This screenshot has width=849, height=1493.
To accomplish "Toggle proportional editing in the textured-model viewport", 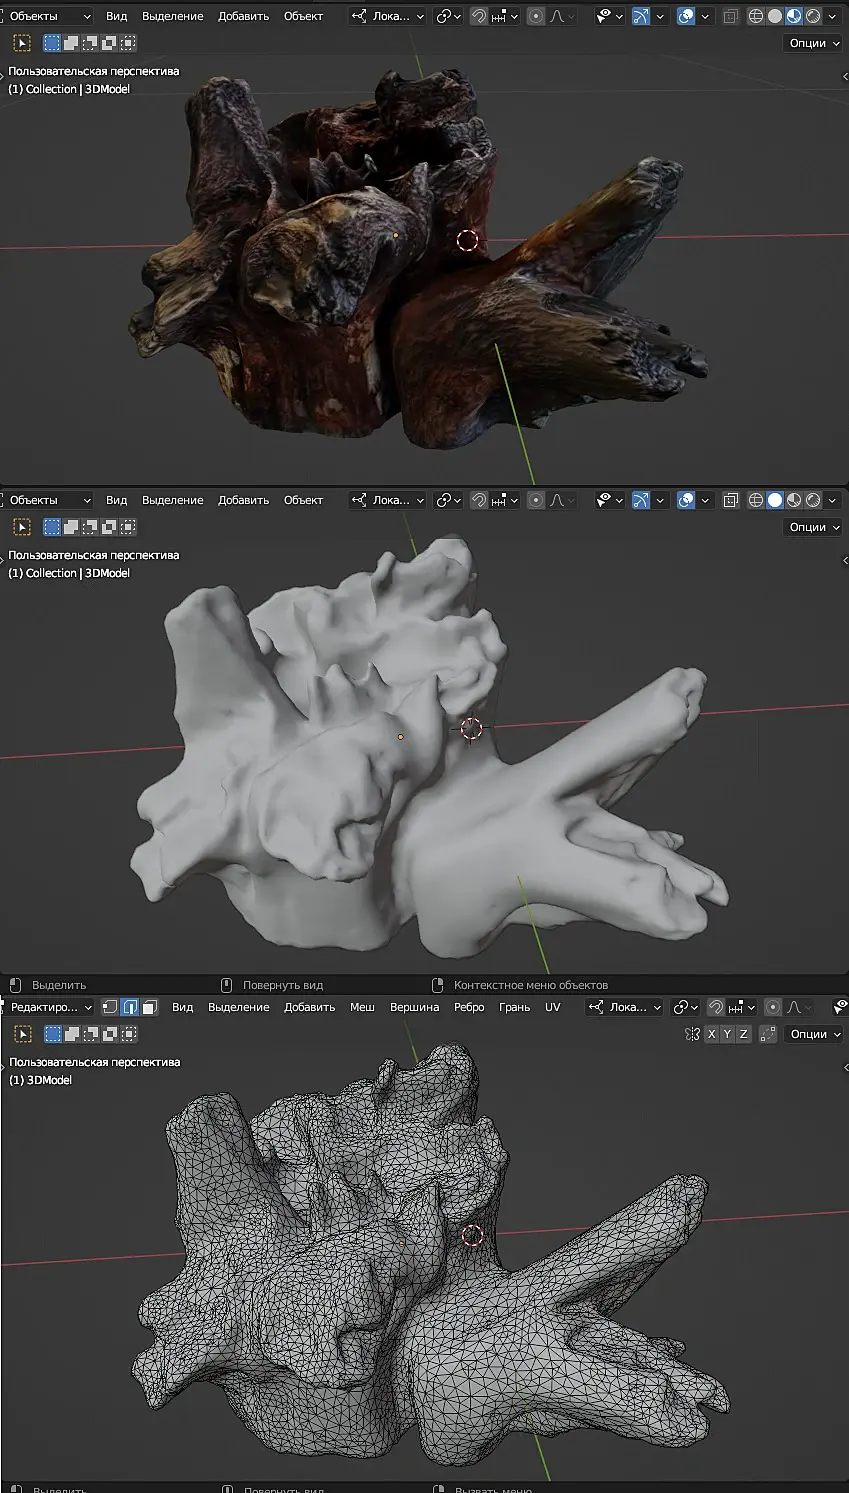I will click(536, 16).
